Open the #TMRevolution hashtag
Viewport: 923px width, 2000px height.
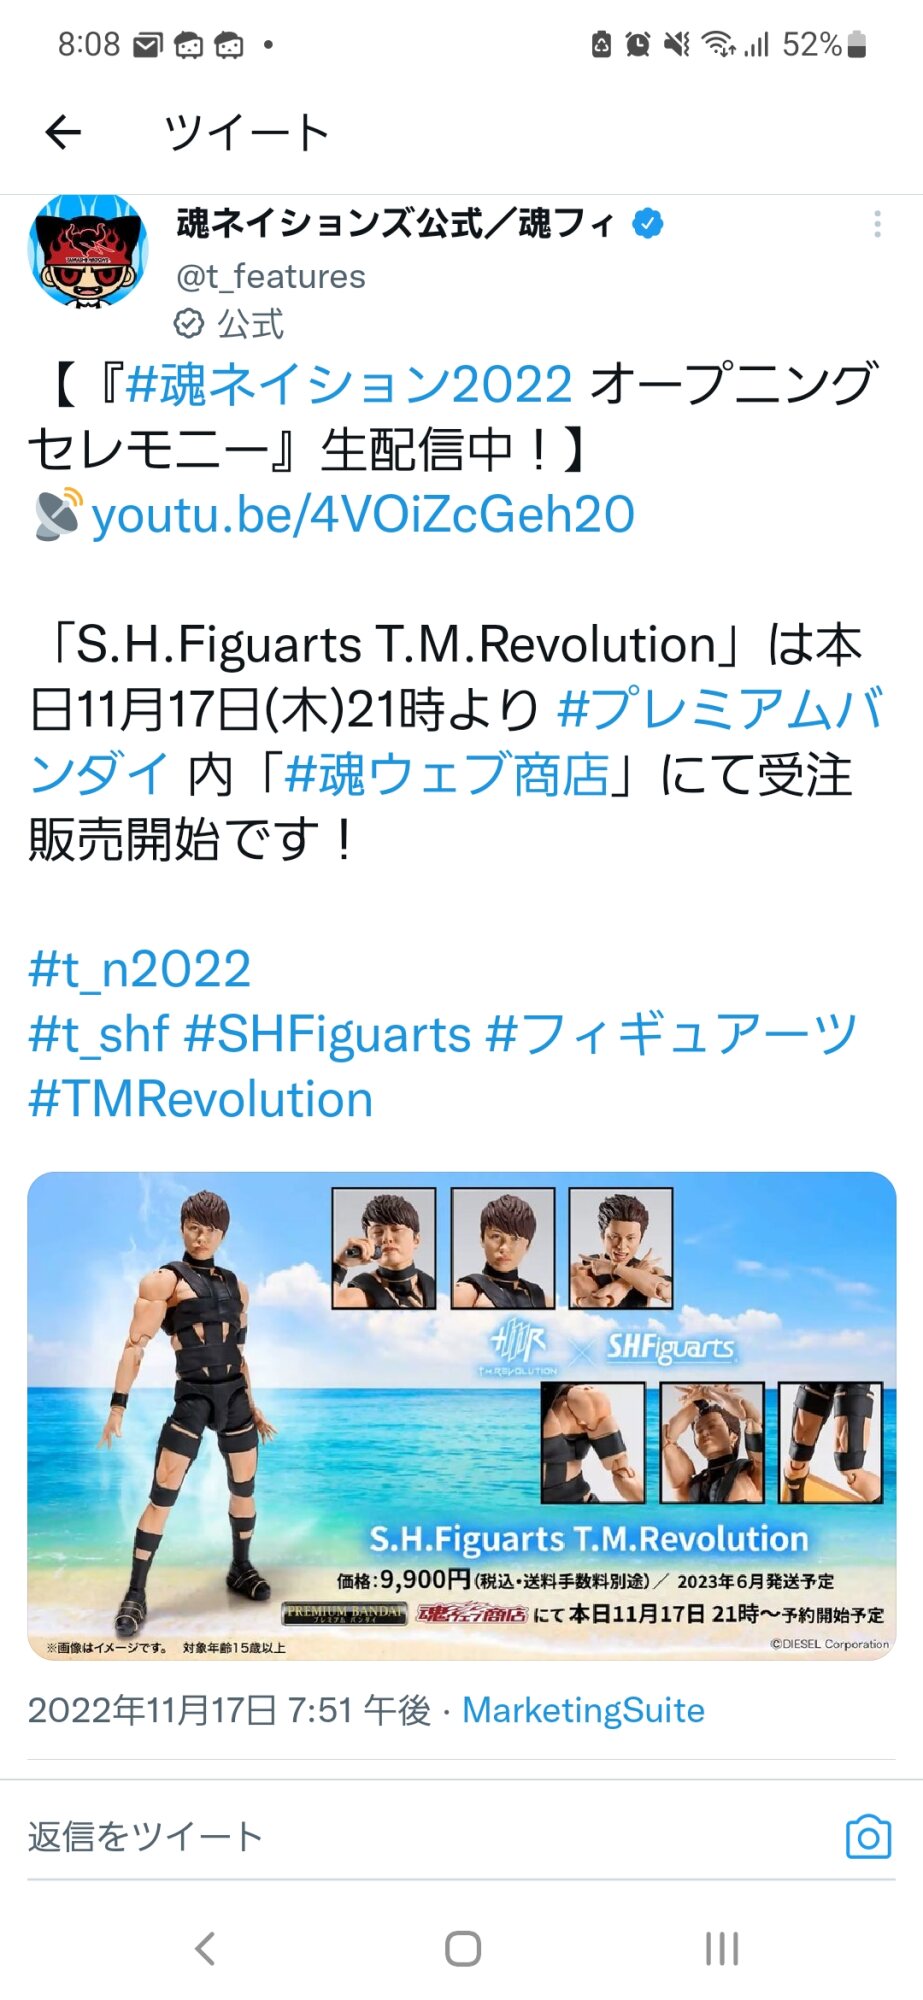[x=201, y=1099]
